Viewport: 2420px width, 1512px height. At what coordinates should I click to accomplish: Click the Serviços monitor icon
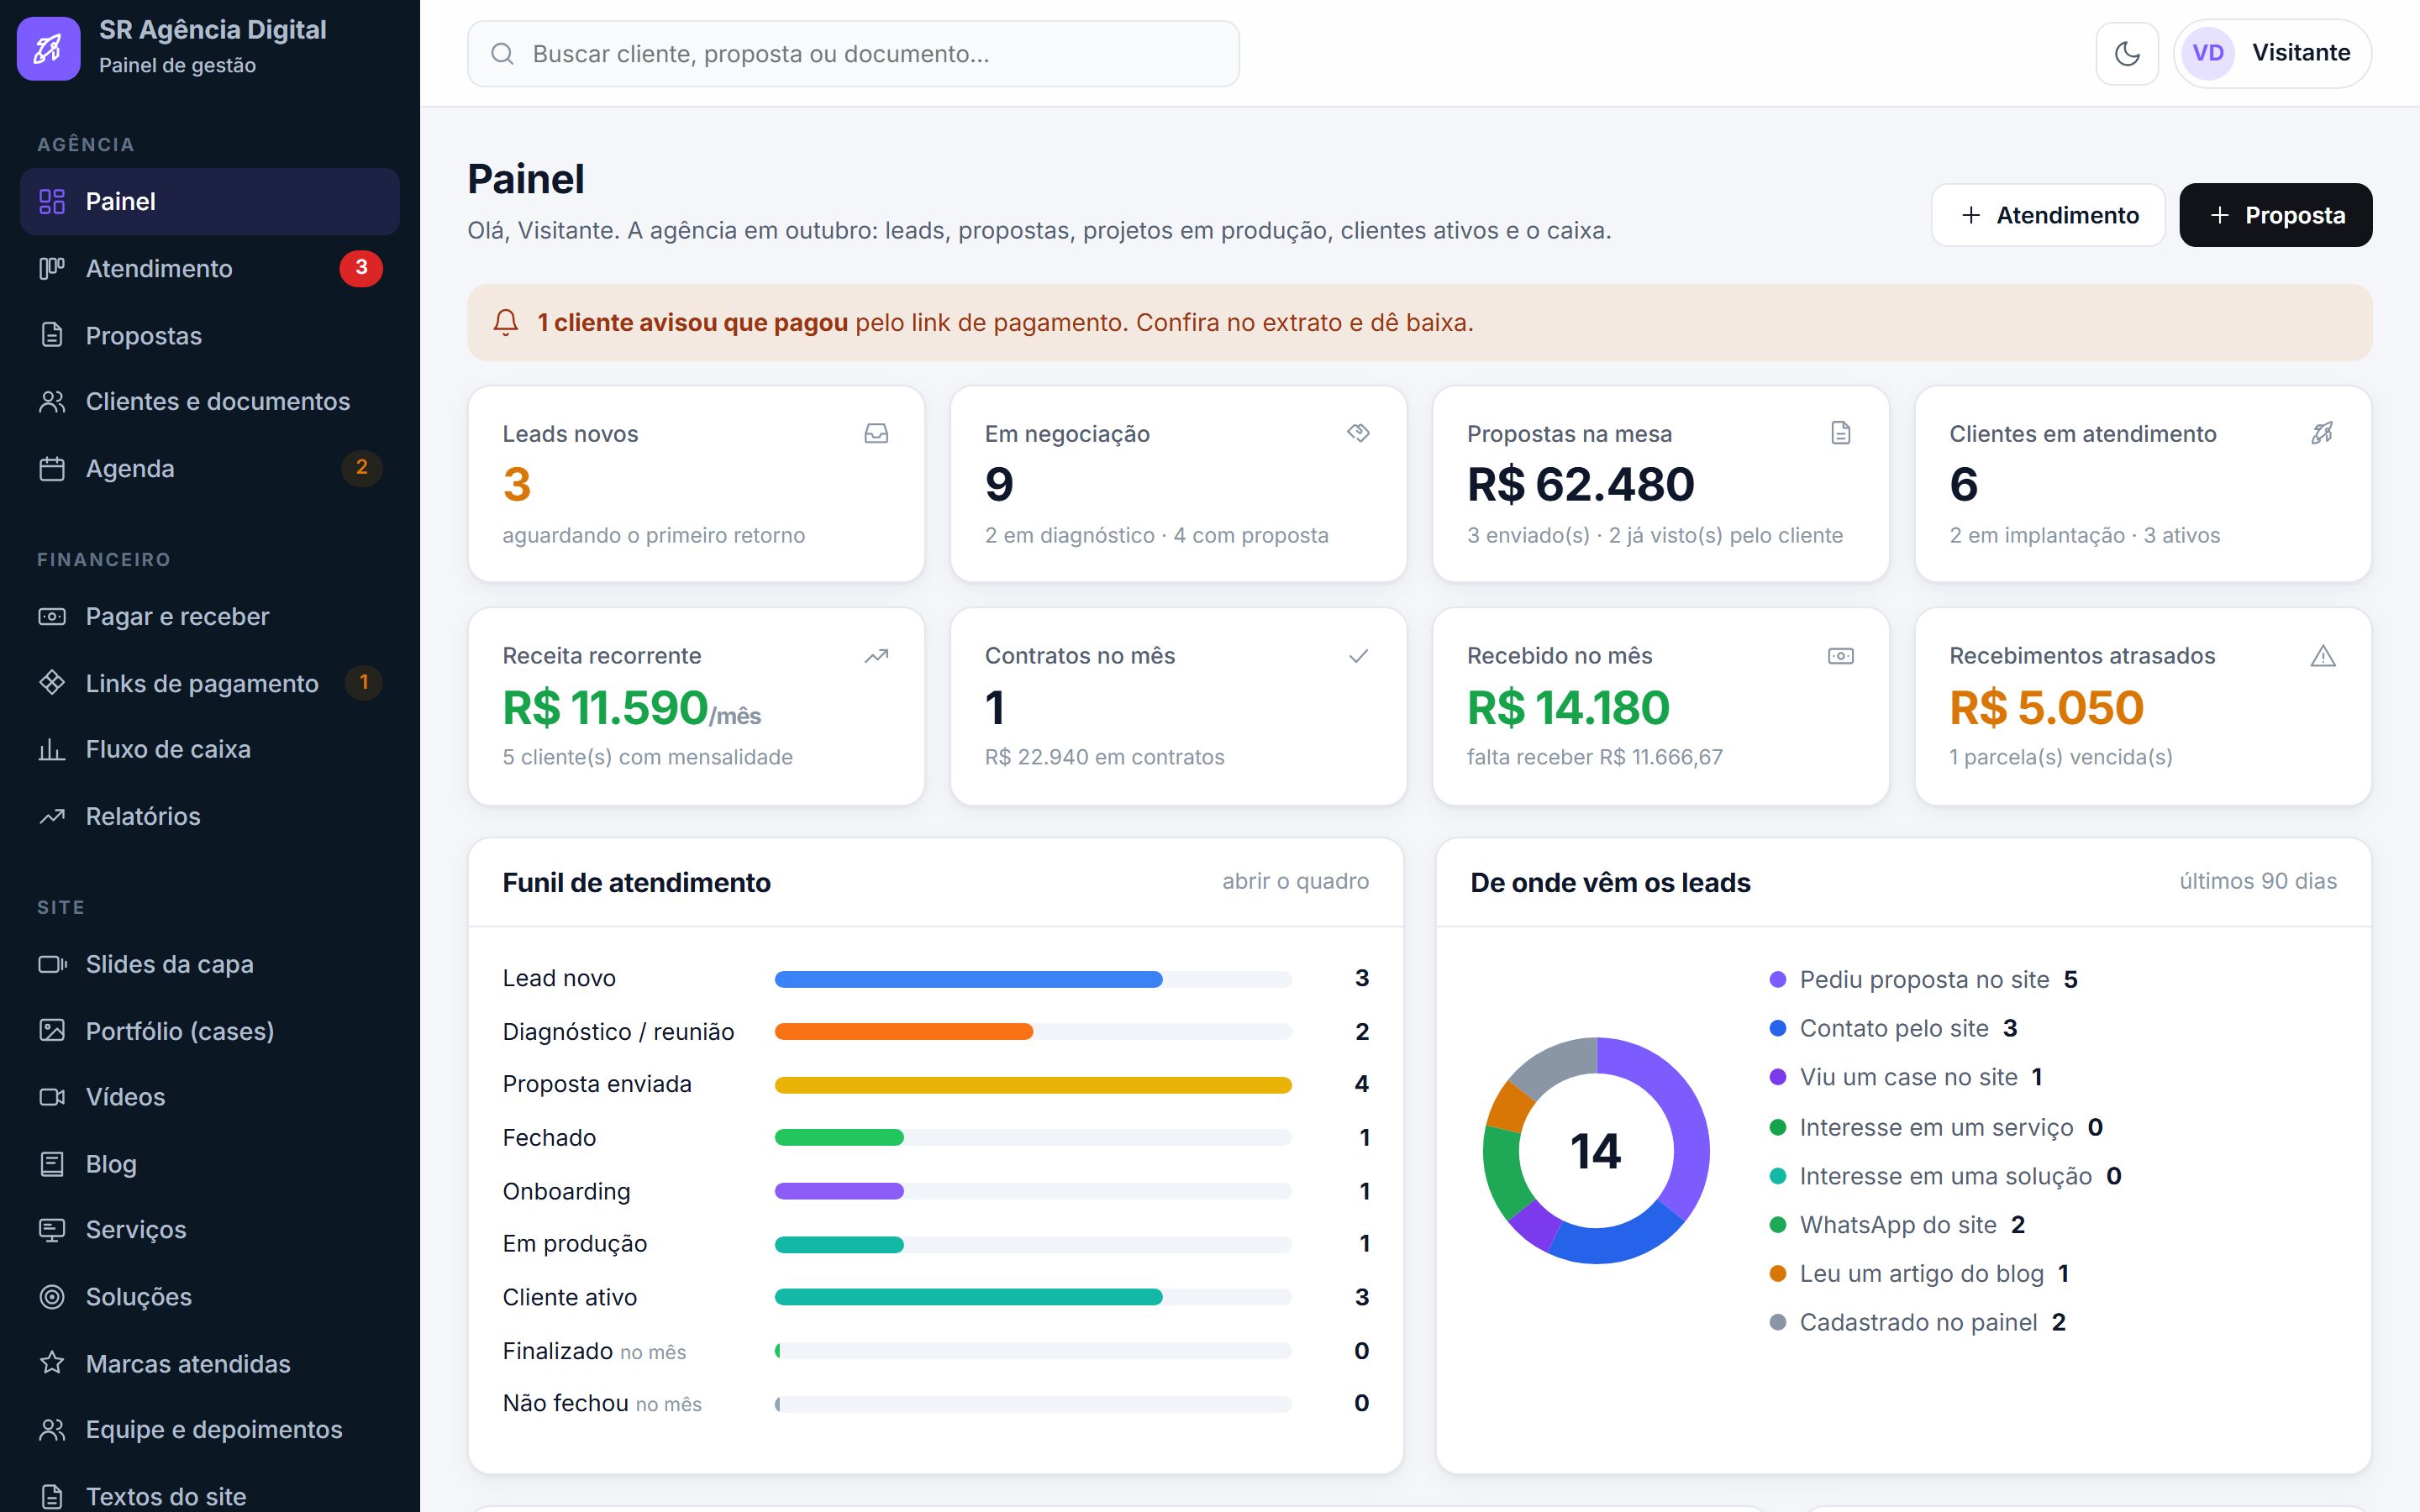(52, 1230)
